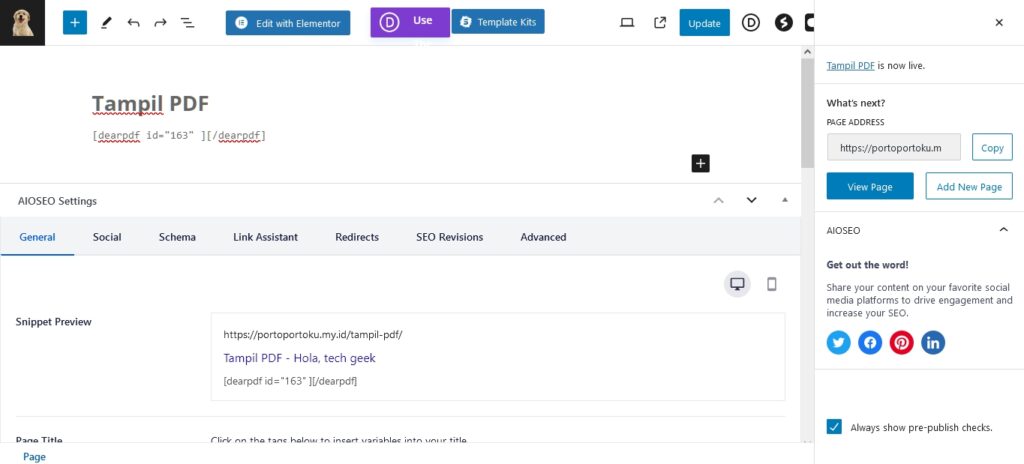Click the page address URL field
Screen dimensions: 1024x464
893,148
